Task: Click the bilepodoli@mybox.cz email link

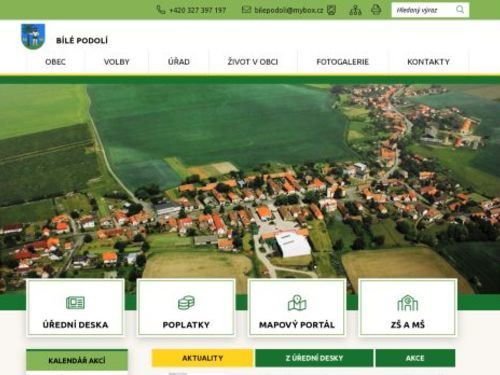Action: (289, 10)
